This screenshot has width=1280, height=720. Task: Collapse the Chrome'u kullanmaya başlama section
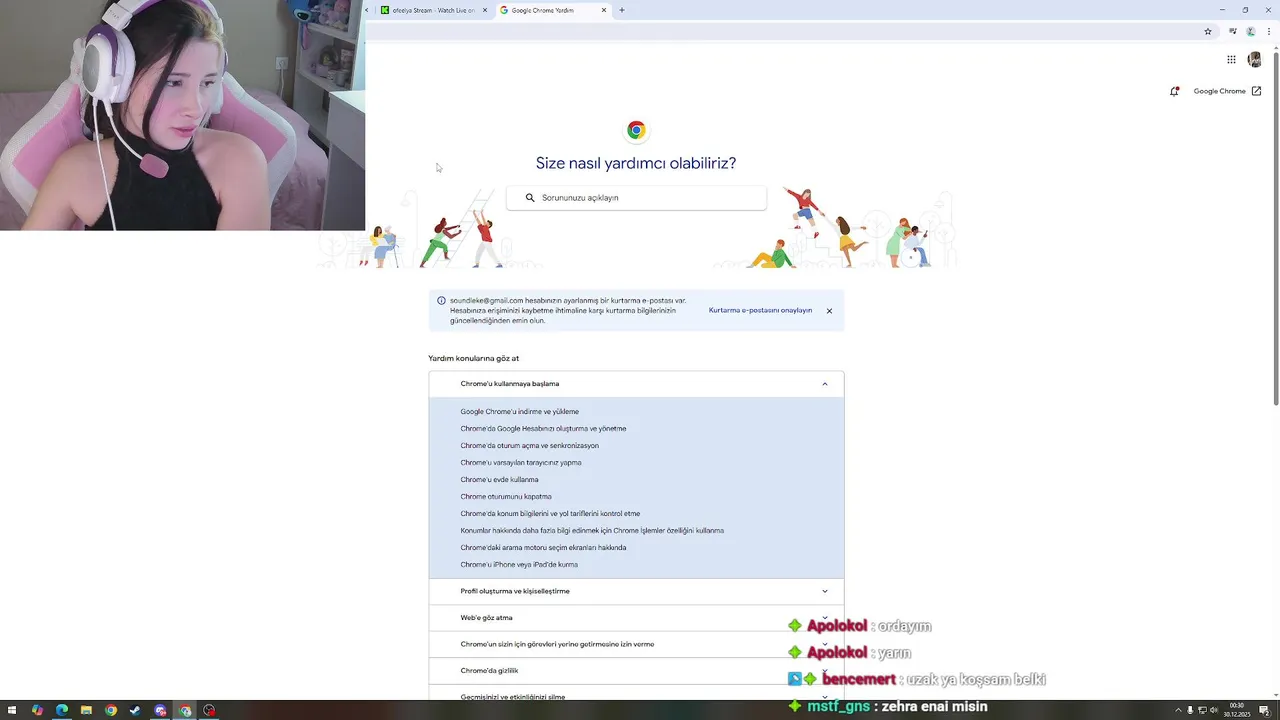click(636, 384)
